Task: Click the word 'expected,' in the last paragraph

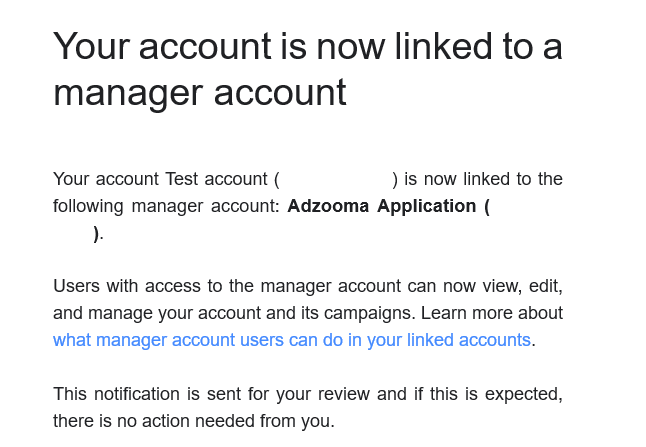Action: pos(524,394)
